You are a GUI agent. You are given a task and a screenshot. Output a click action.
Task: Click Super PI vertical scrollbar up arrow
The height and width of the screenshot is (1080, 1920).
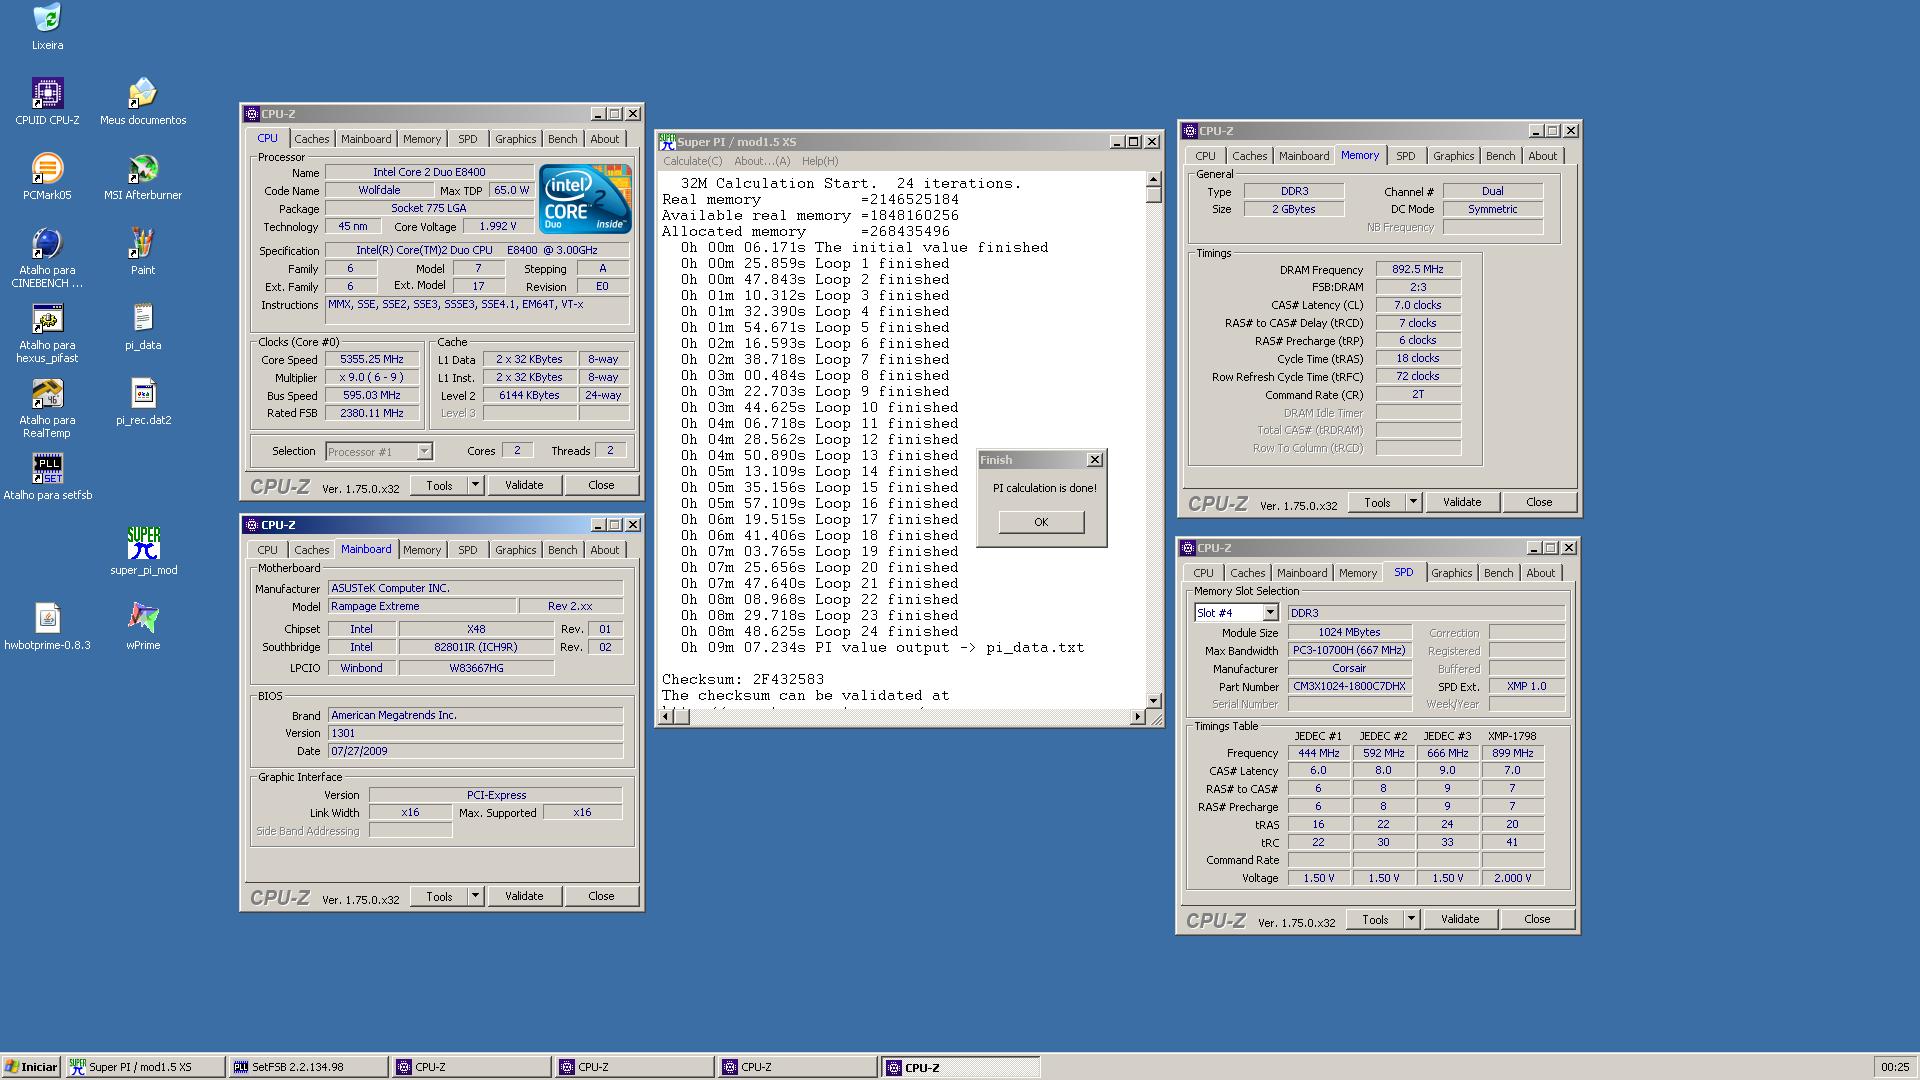(x=1153, y=180)
